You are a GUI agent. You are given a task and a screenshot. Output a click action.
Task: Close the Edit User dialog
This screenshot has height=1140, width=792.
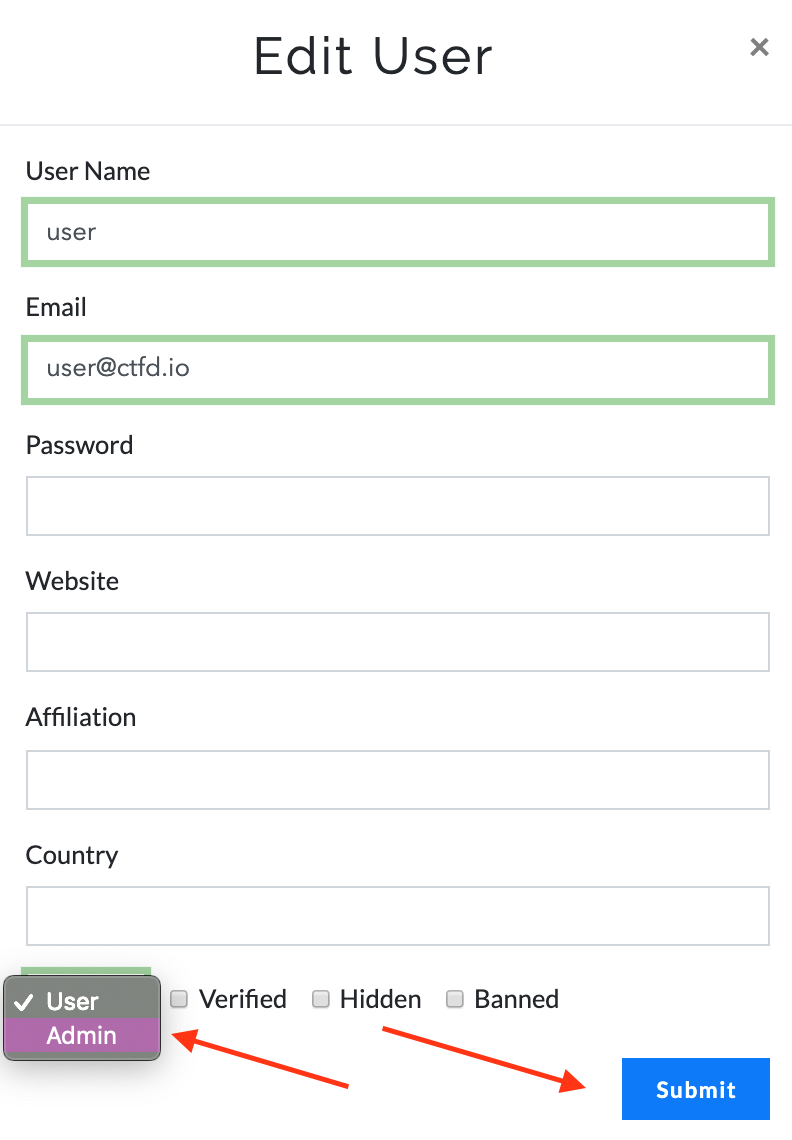pos(759,47)
